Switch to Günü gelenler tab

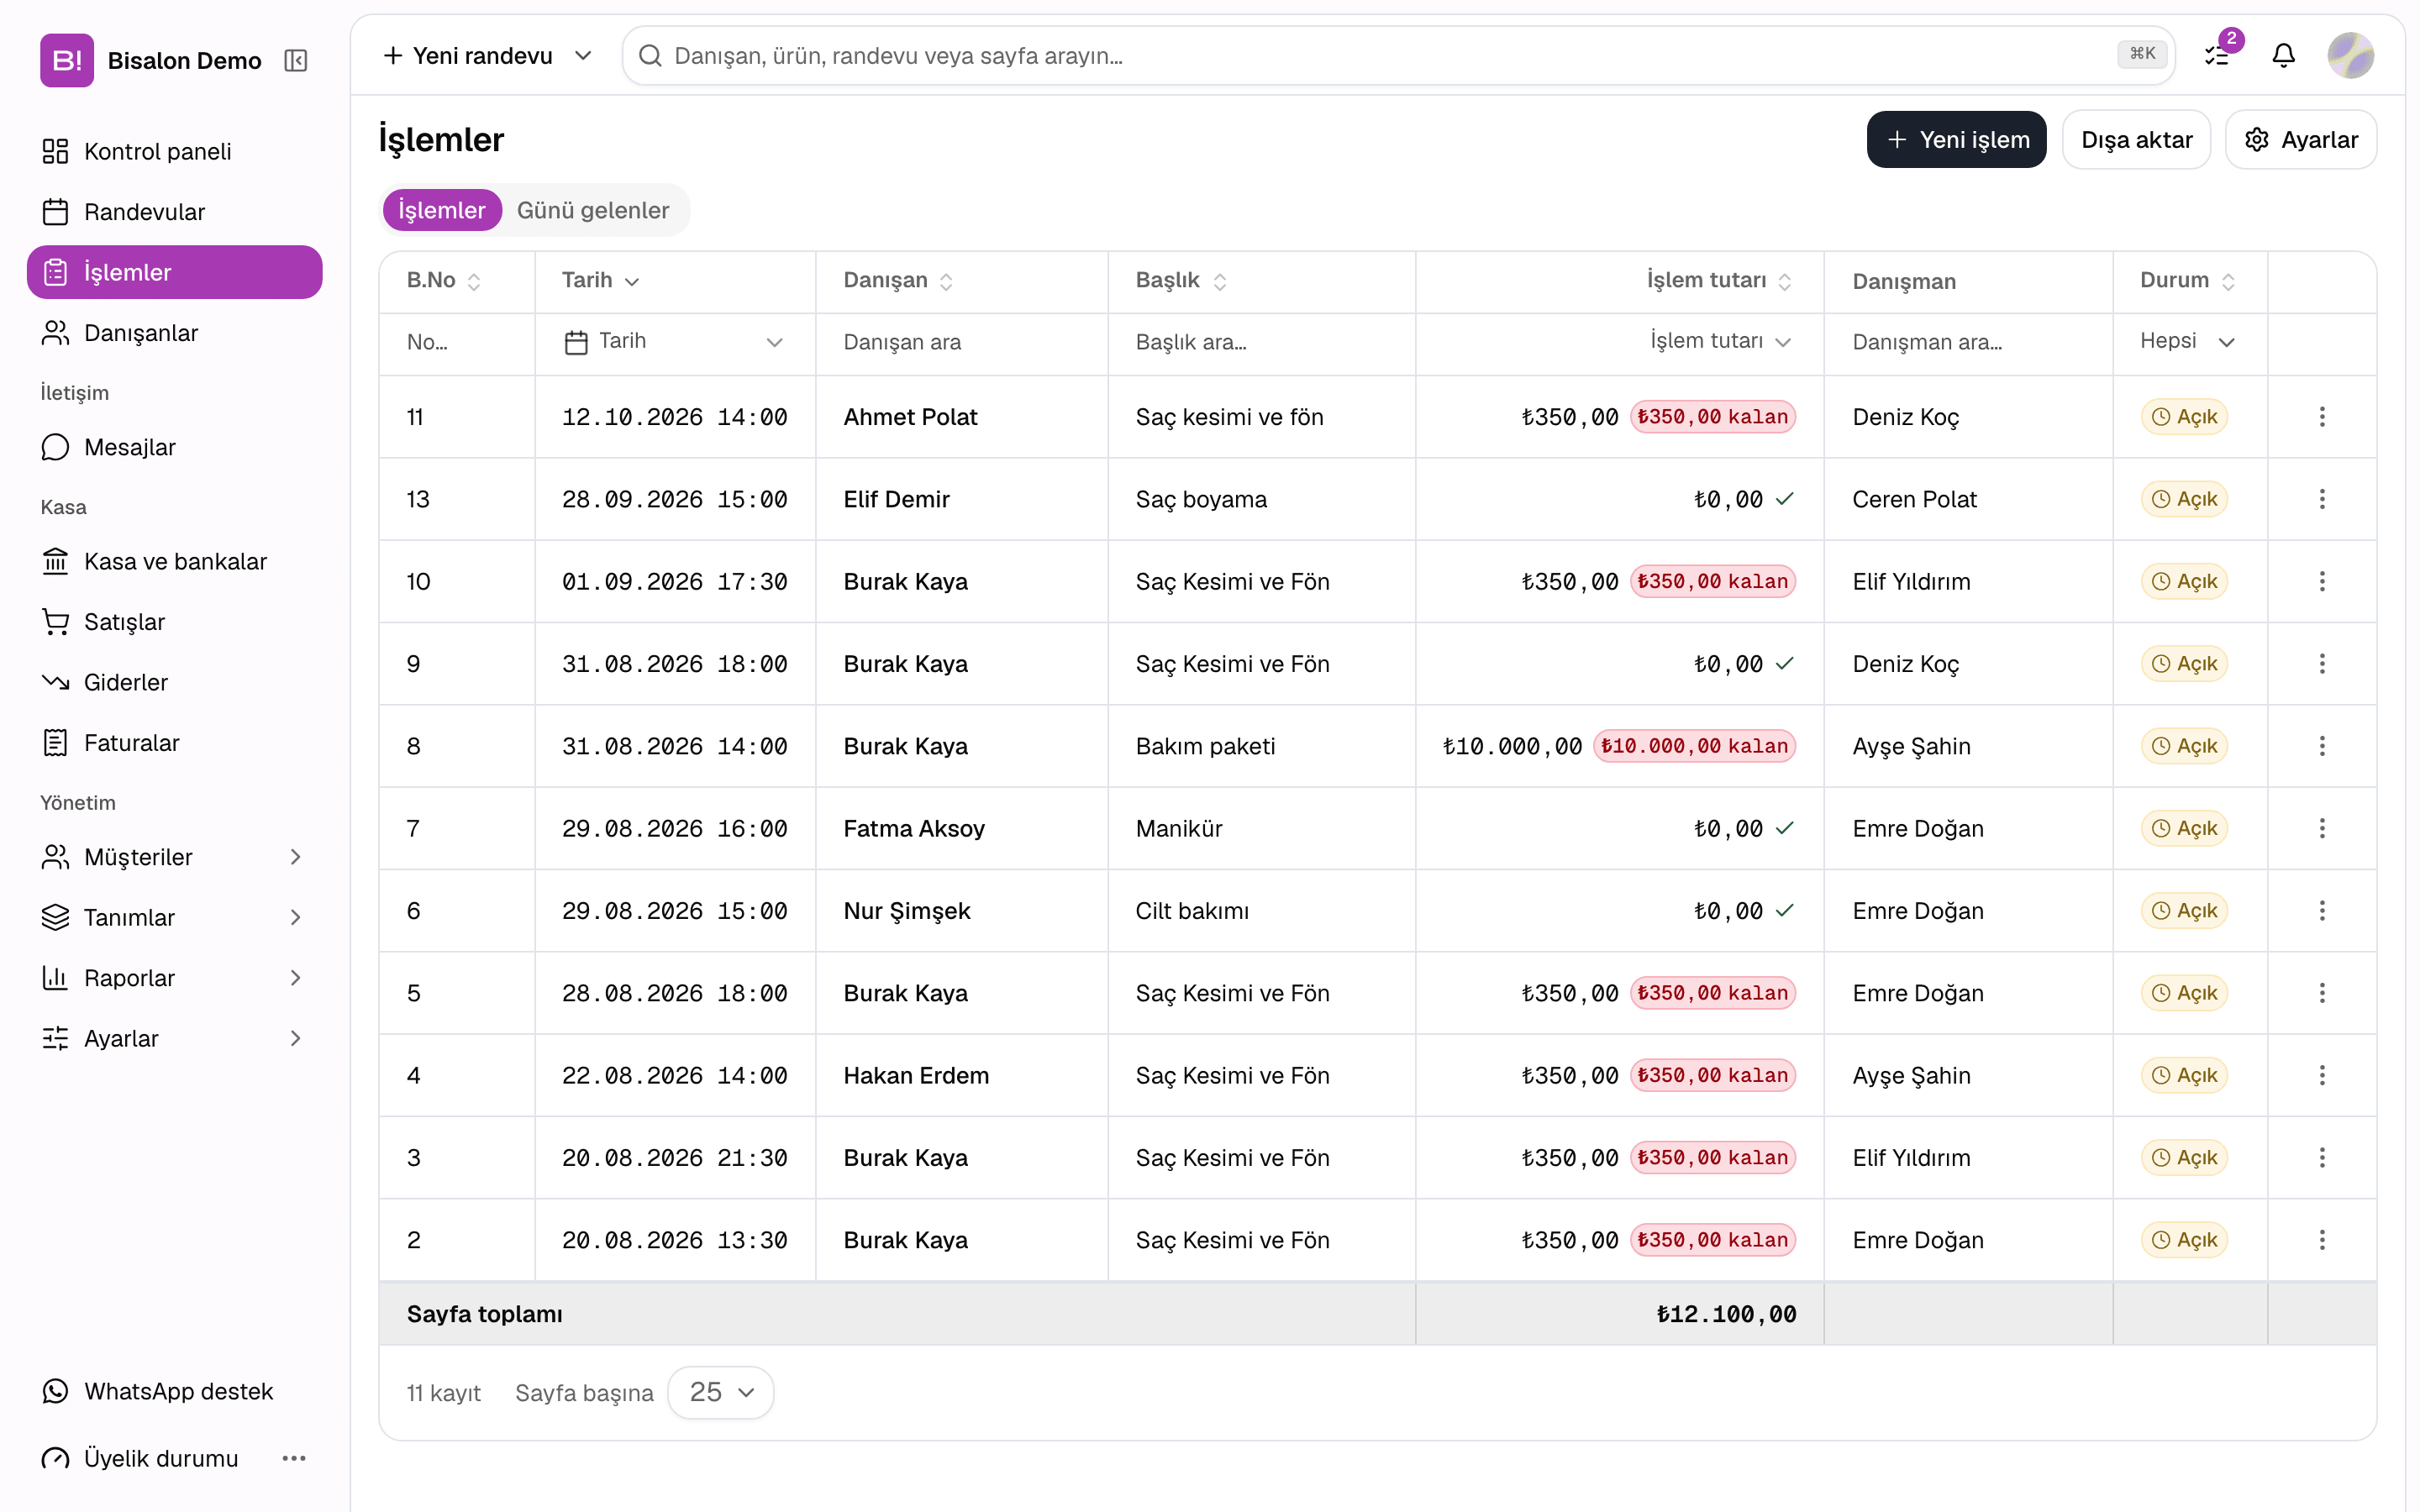tap(593, 210)
